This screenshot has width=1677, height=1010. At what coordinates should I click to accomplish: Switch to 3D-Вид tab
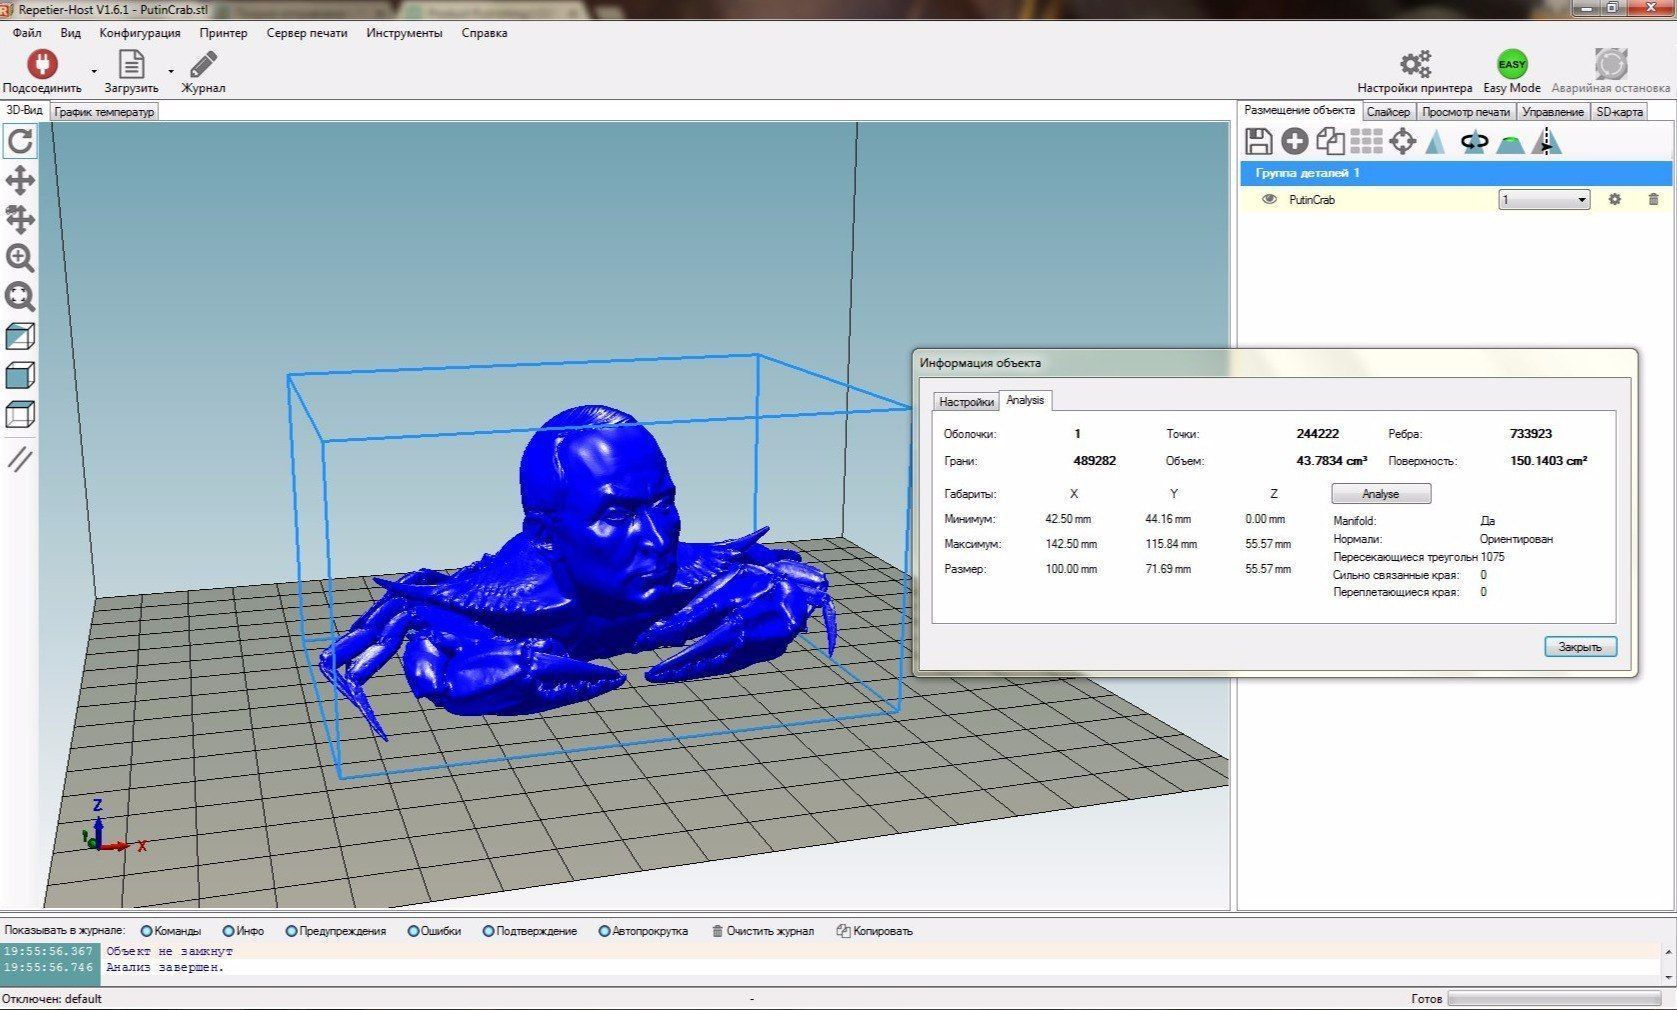(x=25, y=110)
